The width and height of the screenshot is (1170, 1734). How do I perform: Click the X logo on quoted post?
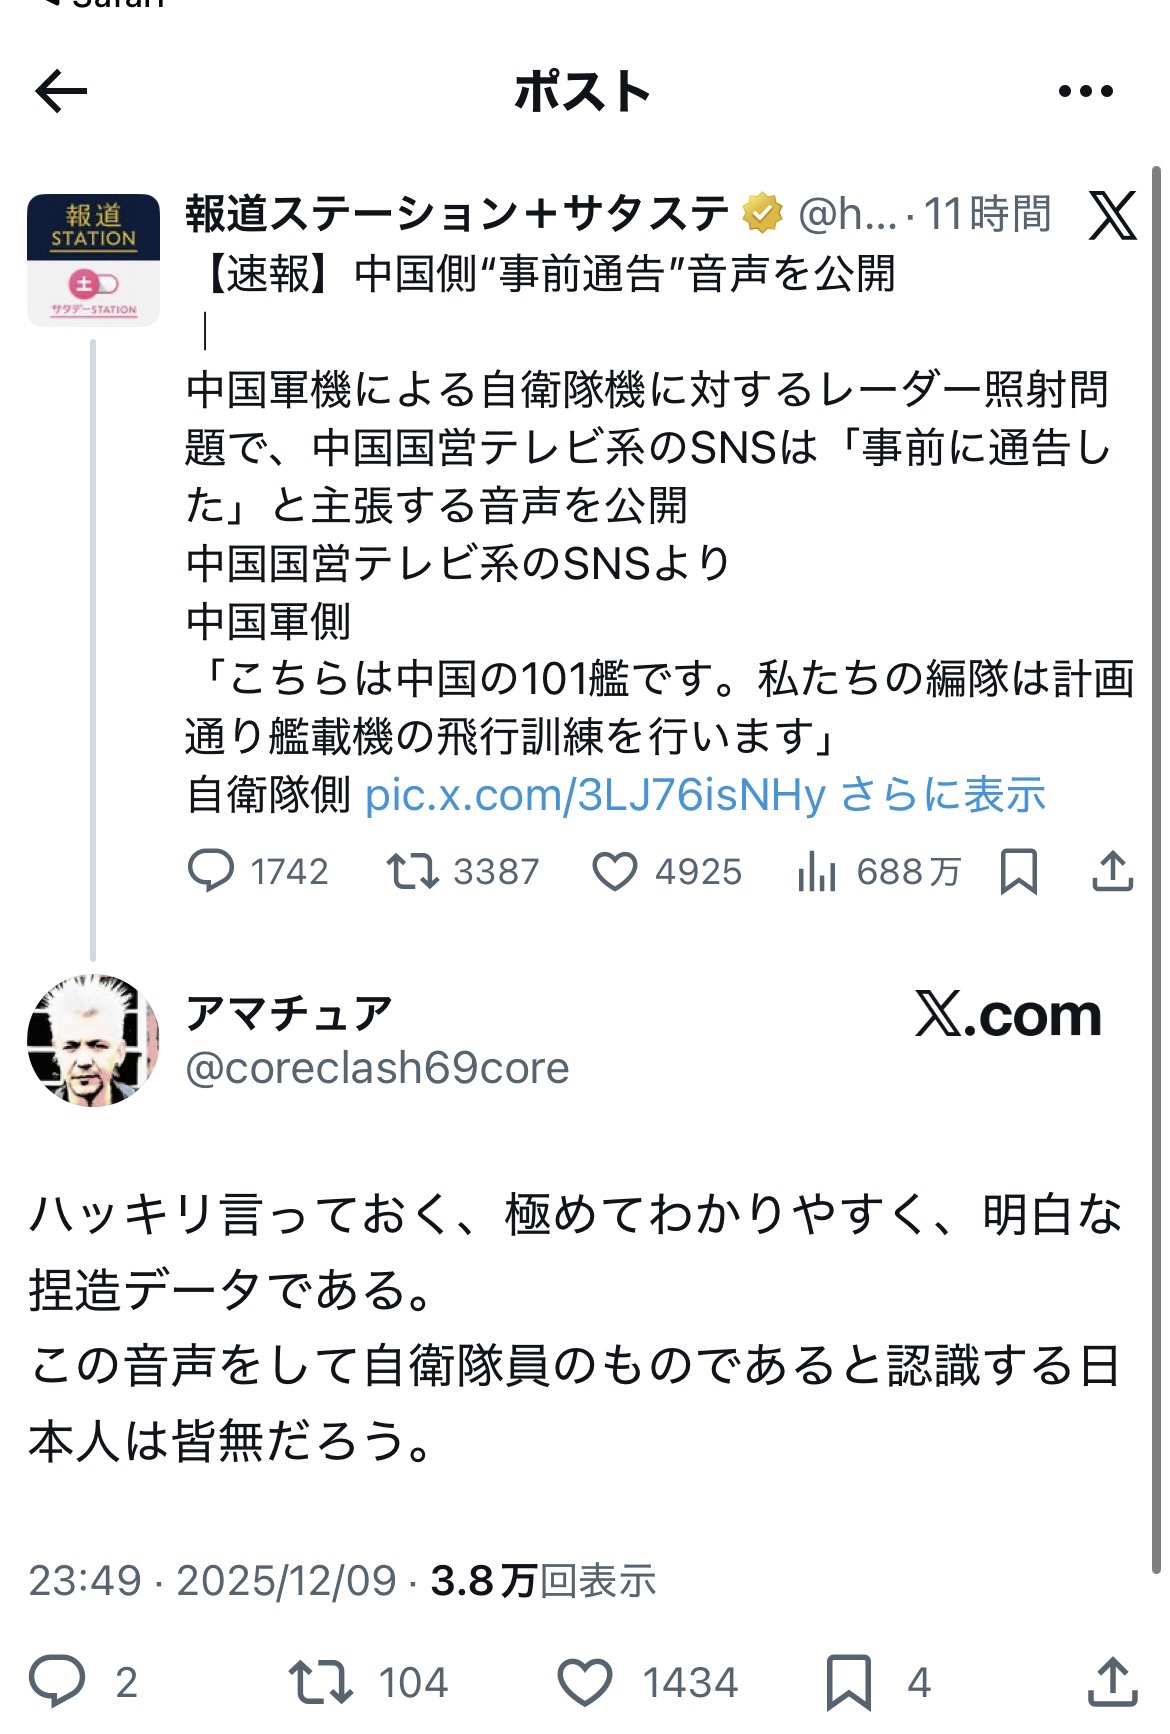tap(1112, 216)
